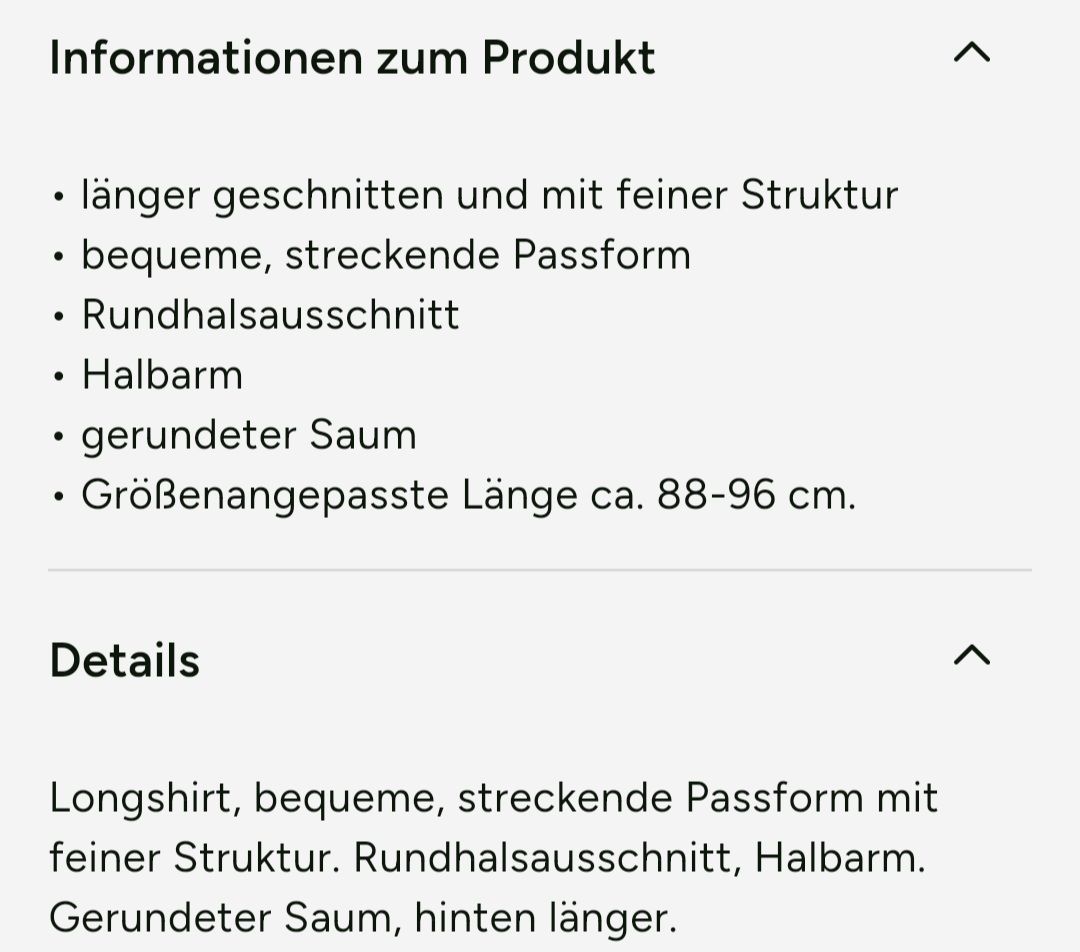Collapse the Informationen zum Produkt chevron

pyautogui.click(x=972, y=52)
